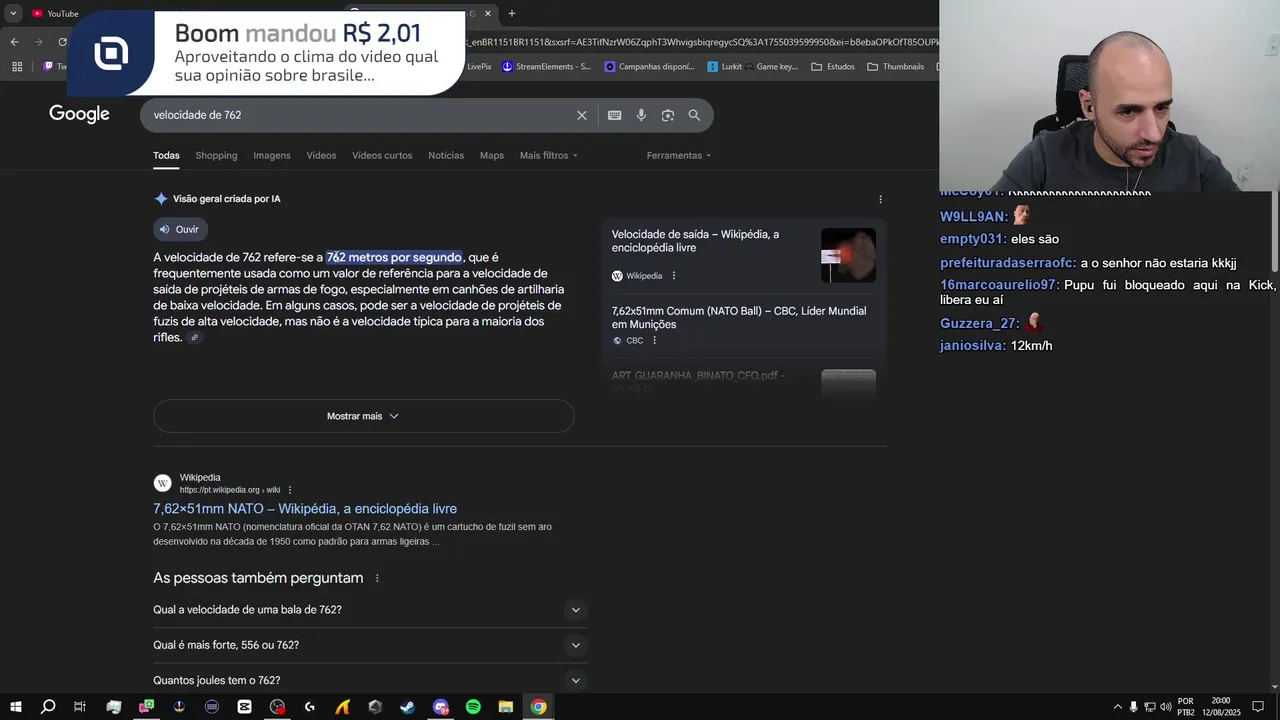Show hidden system tray icons

(1118, 707)
